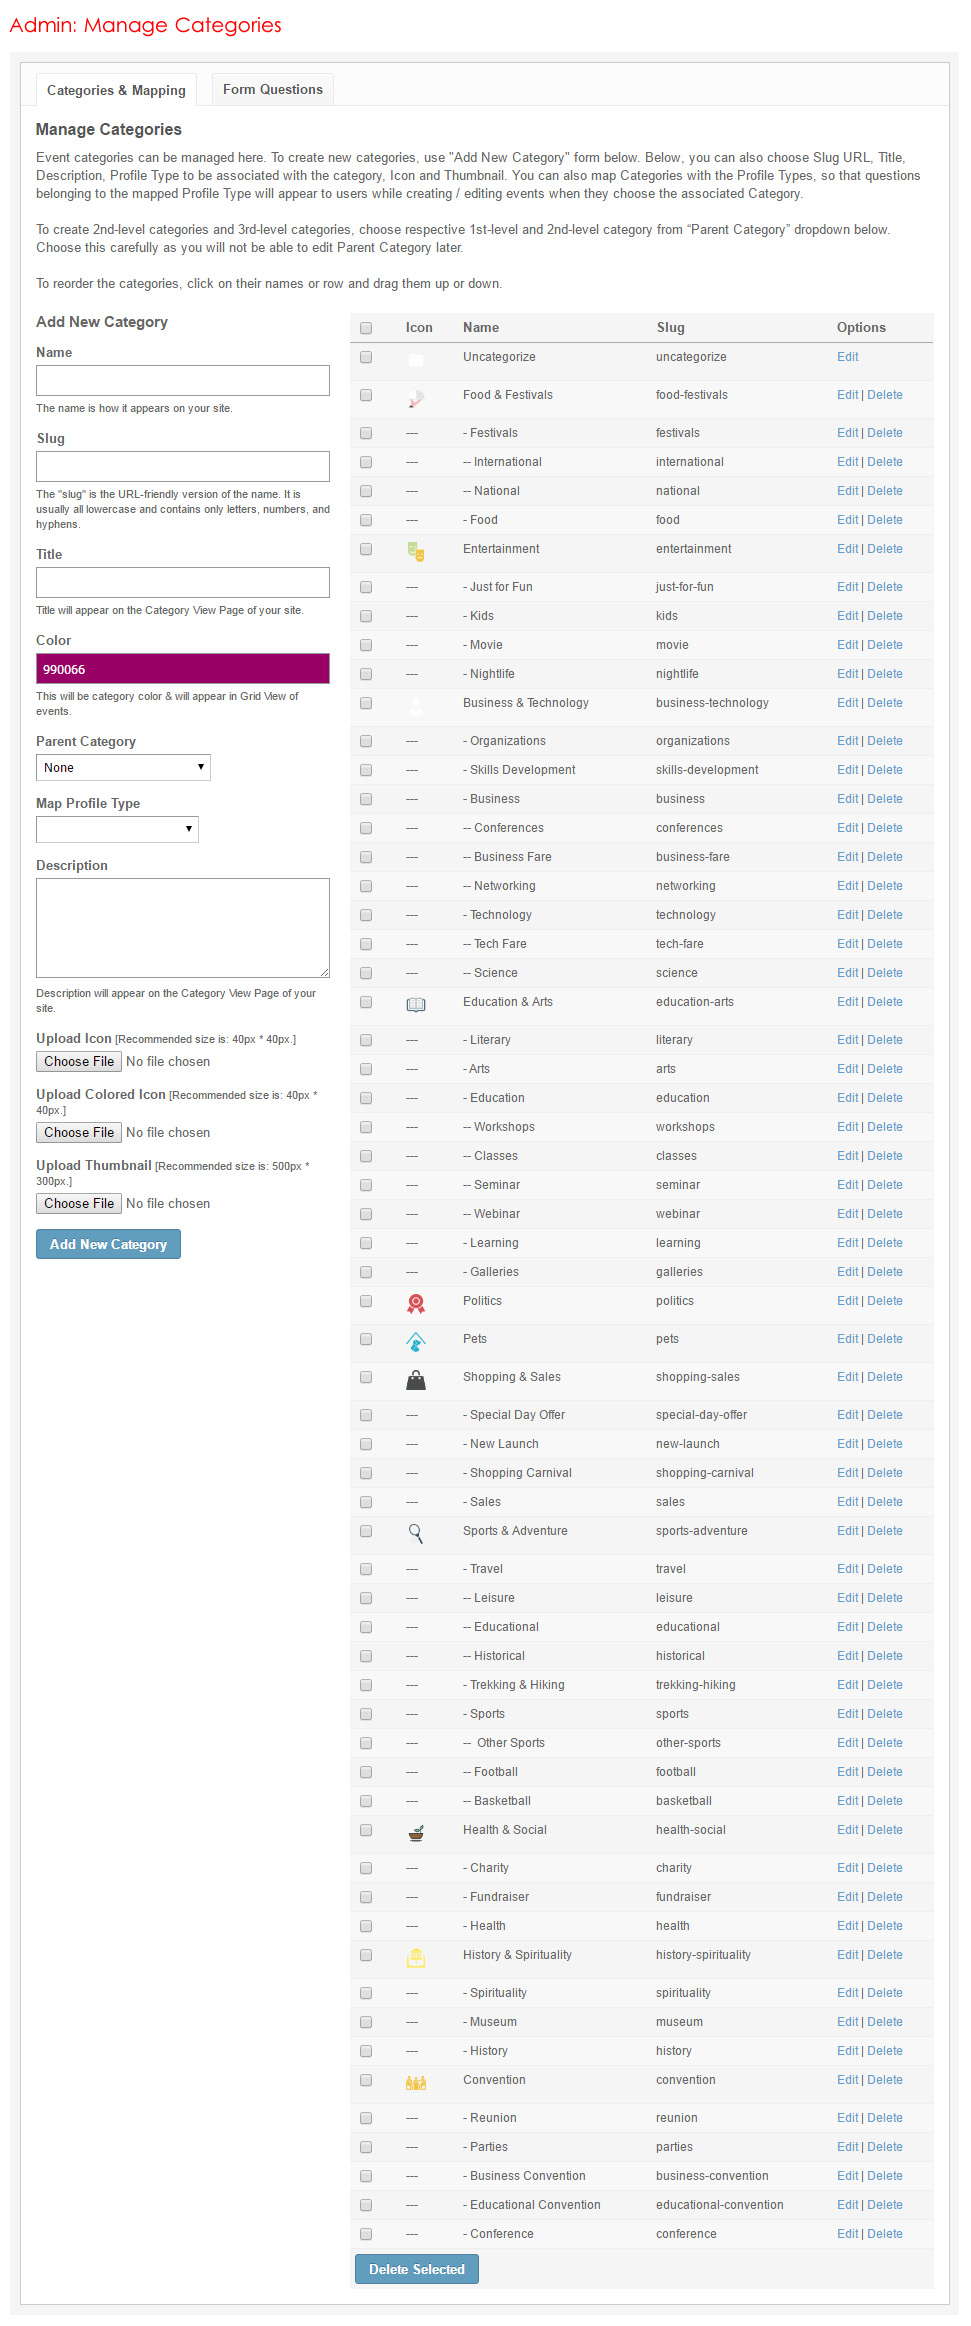Focus the Slug text input

tap(183, 466)
